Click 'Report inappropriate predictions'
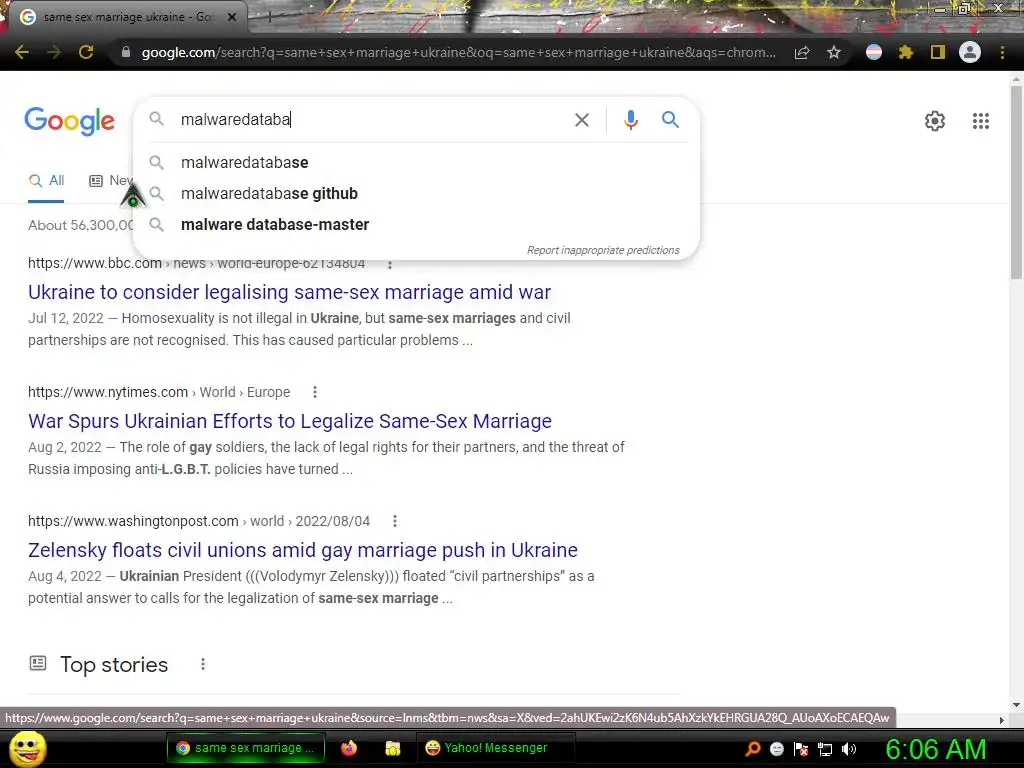The width and height of the screenshot is (1024, 768). pos(603,250)
